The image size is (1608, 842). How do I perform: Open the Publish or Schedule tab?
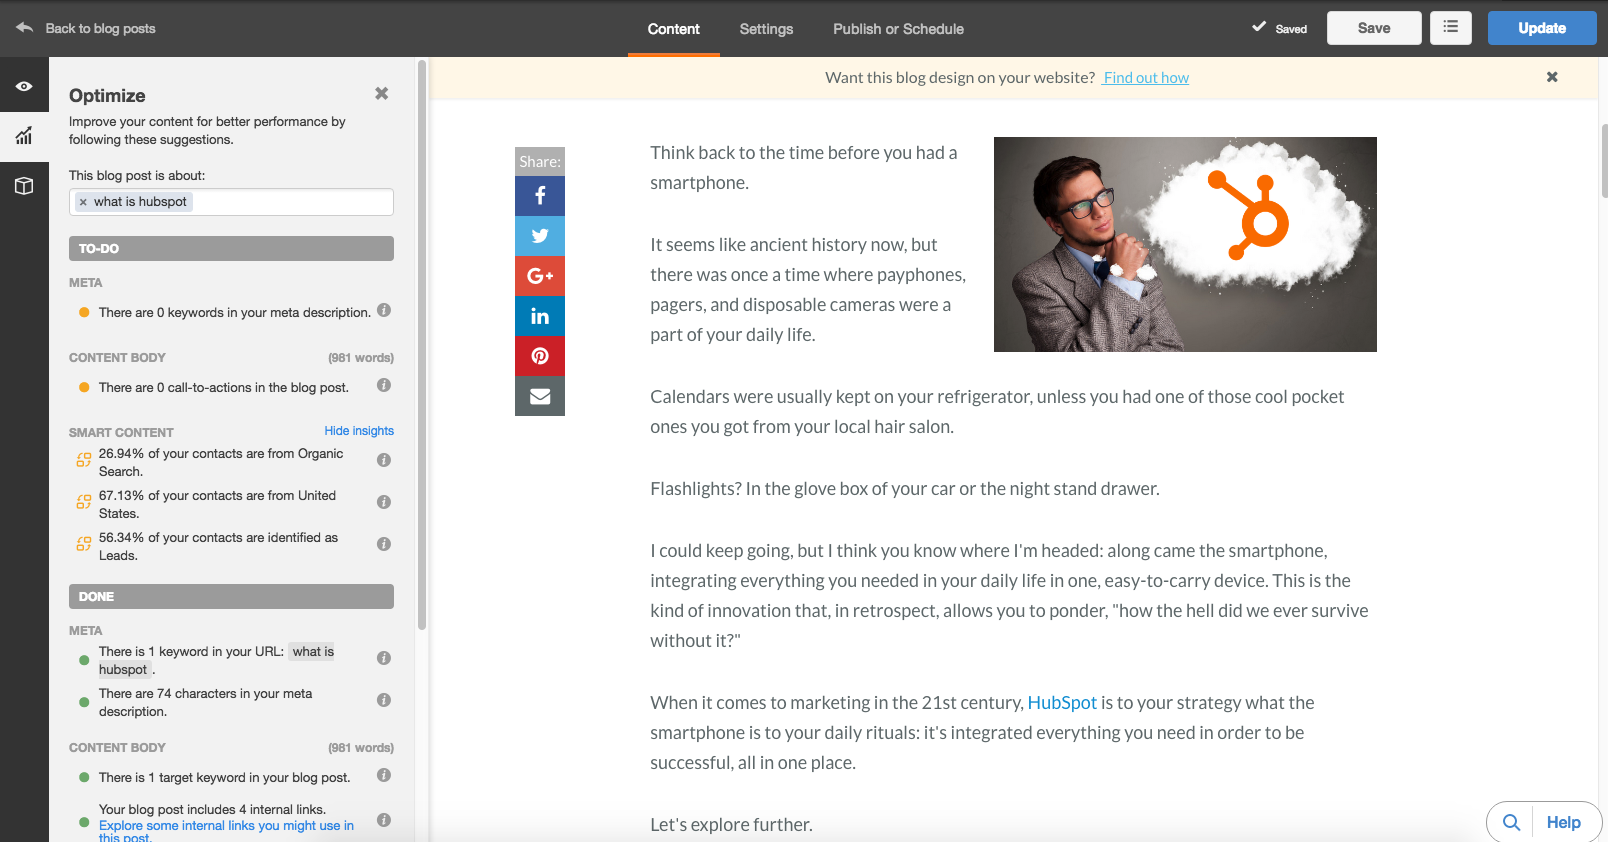coord(898,29)
